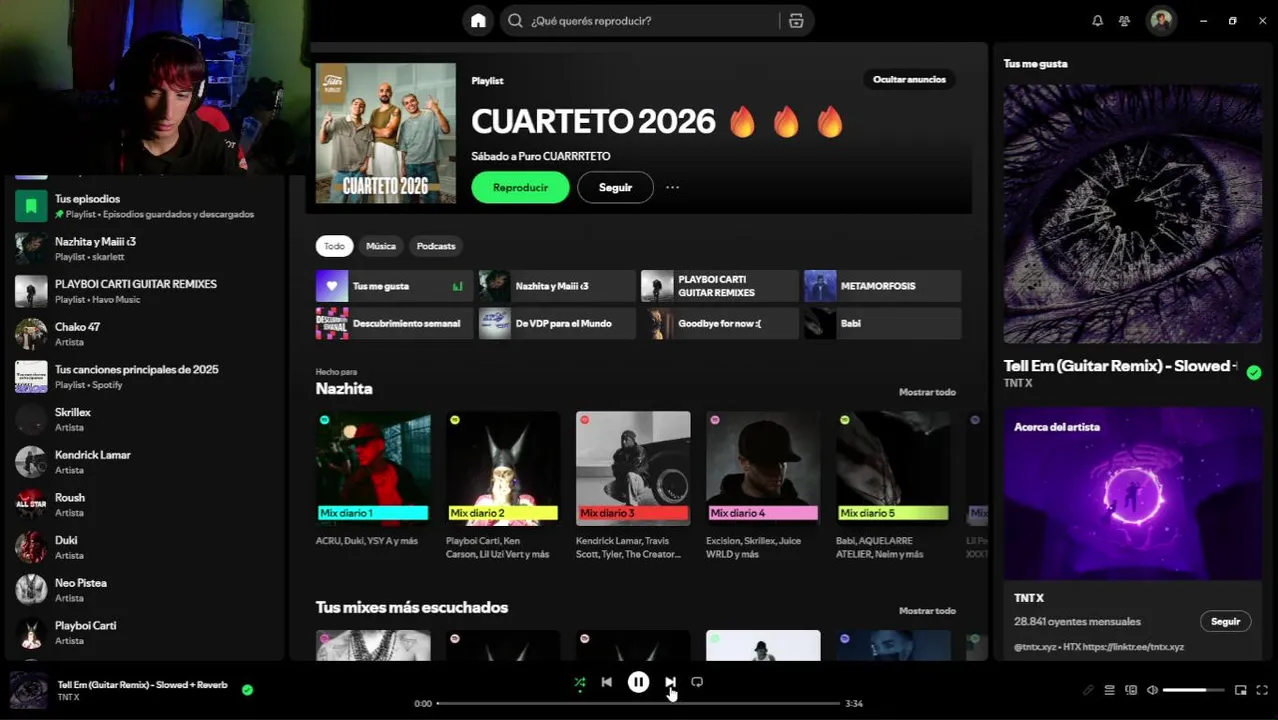Open Connect to a device

tap(1131, 690)
